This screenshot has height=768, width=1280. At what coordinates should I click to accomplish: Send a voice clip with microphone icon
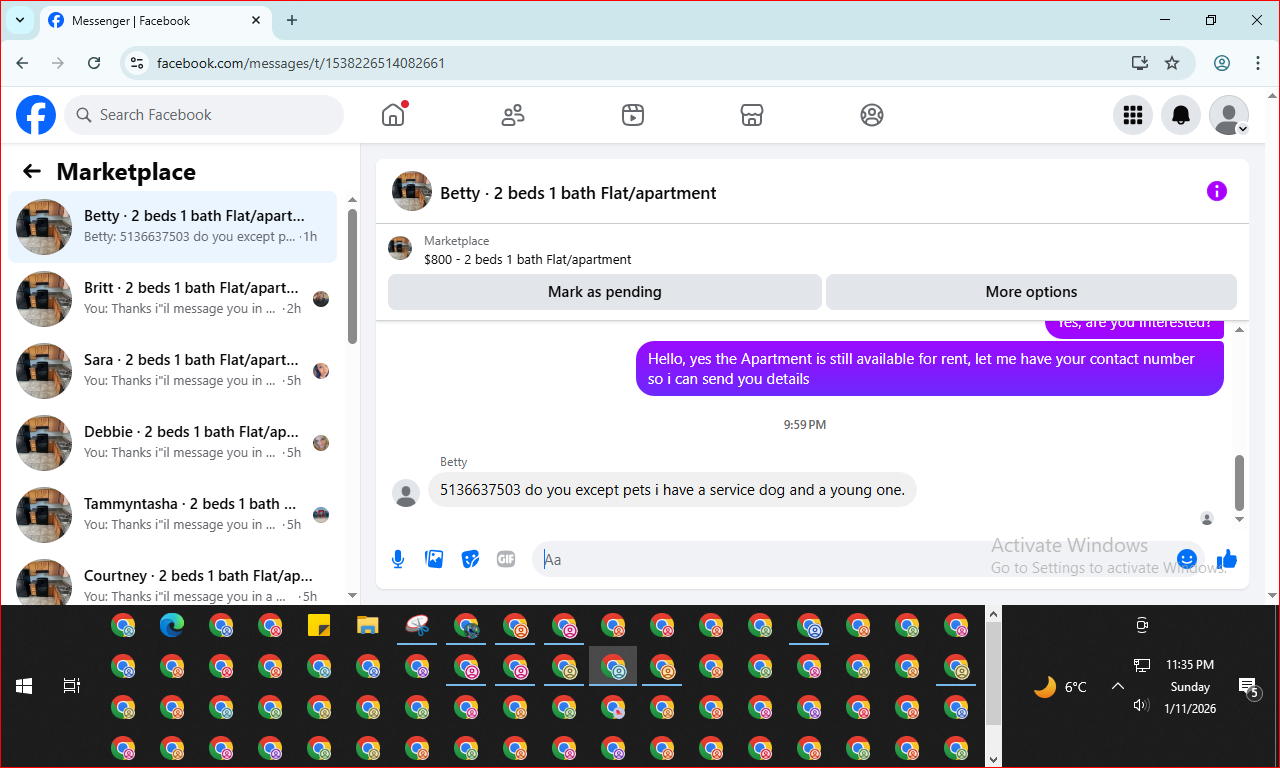(x=398, y=559)
